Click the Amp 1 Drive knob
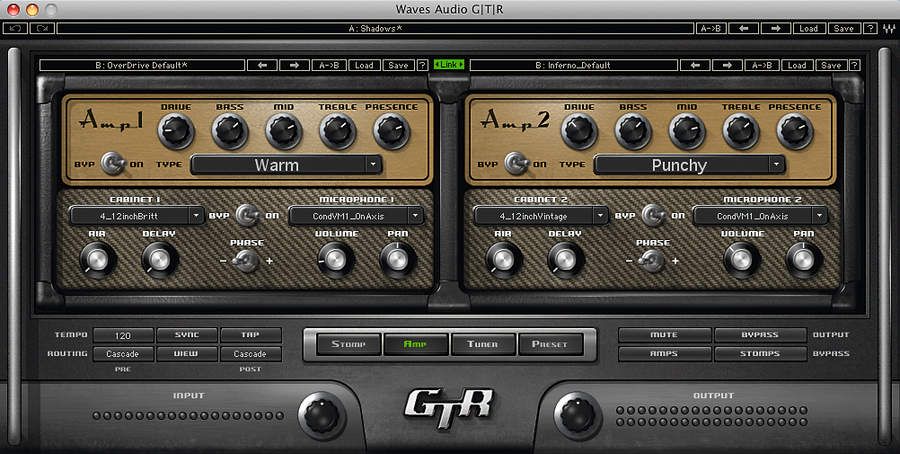Screen dimensions: 900x454 click(x=176, y=131)
